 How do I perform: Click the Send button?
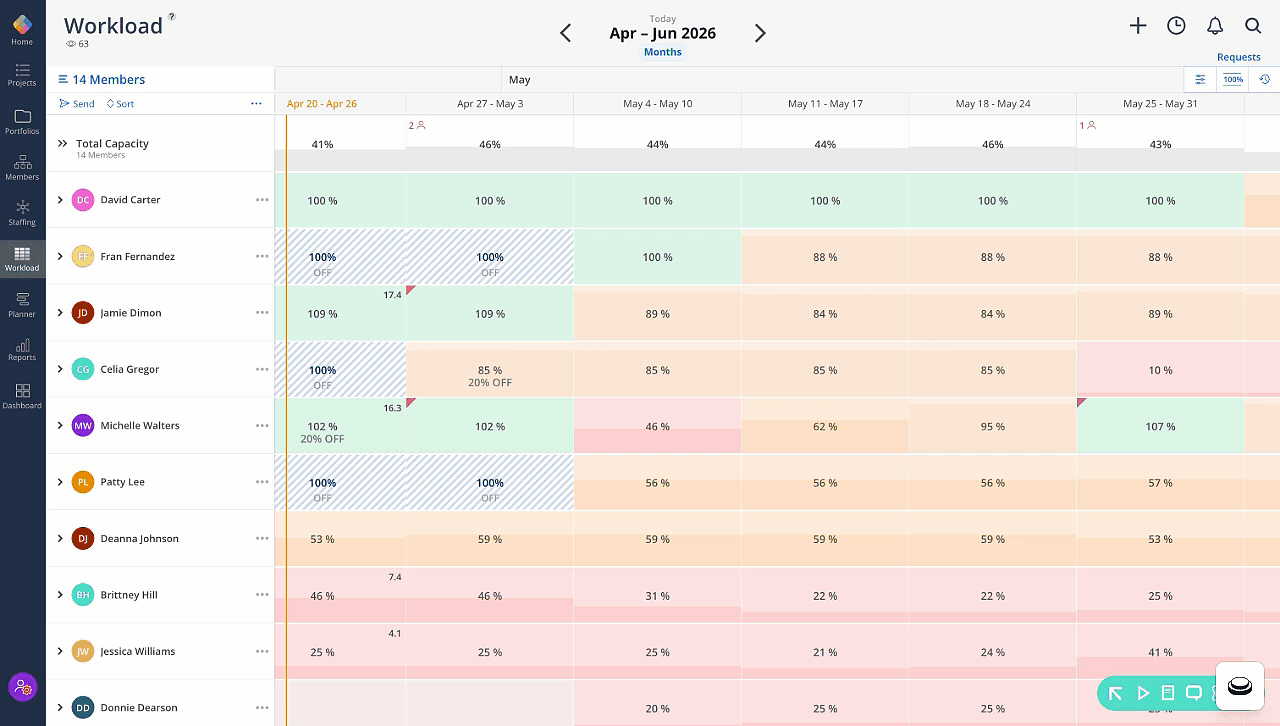[77, 104]
